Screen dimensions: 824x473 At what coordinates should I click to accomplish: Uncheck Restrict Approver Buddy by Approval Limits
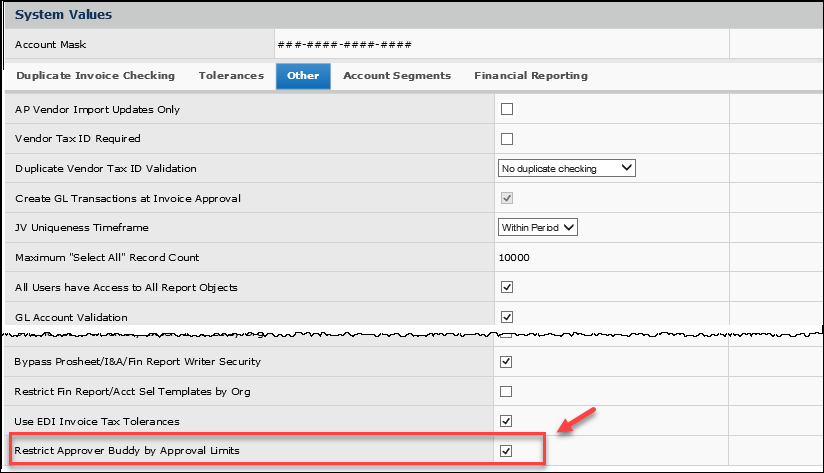[506, 451]
